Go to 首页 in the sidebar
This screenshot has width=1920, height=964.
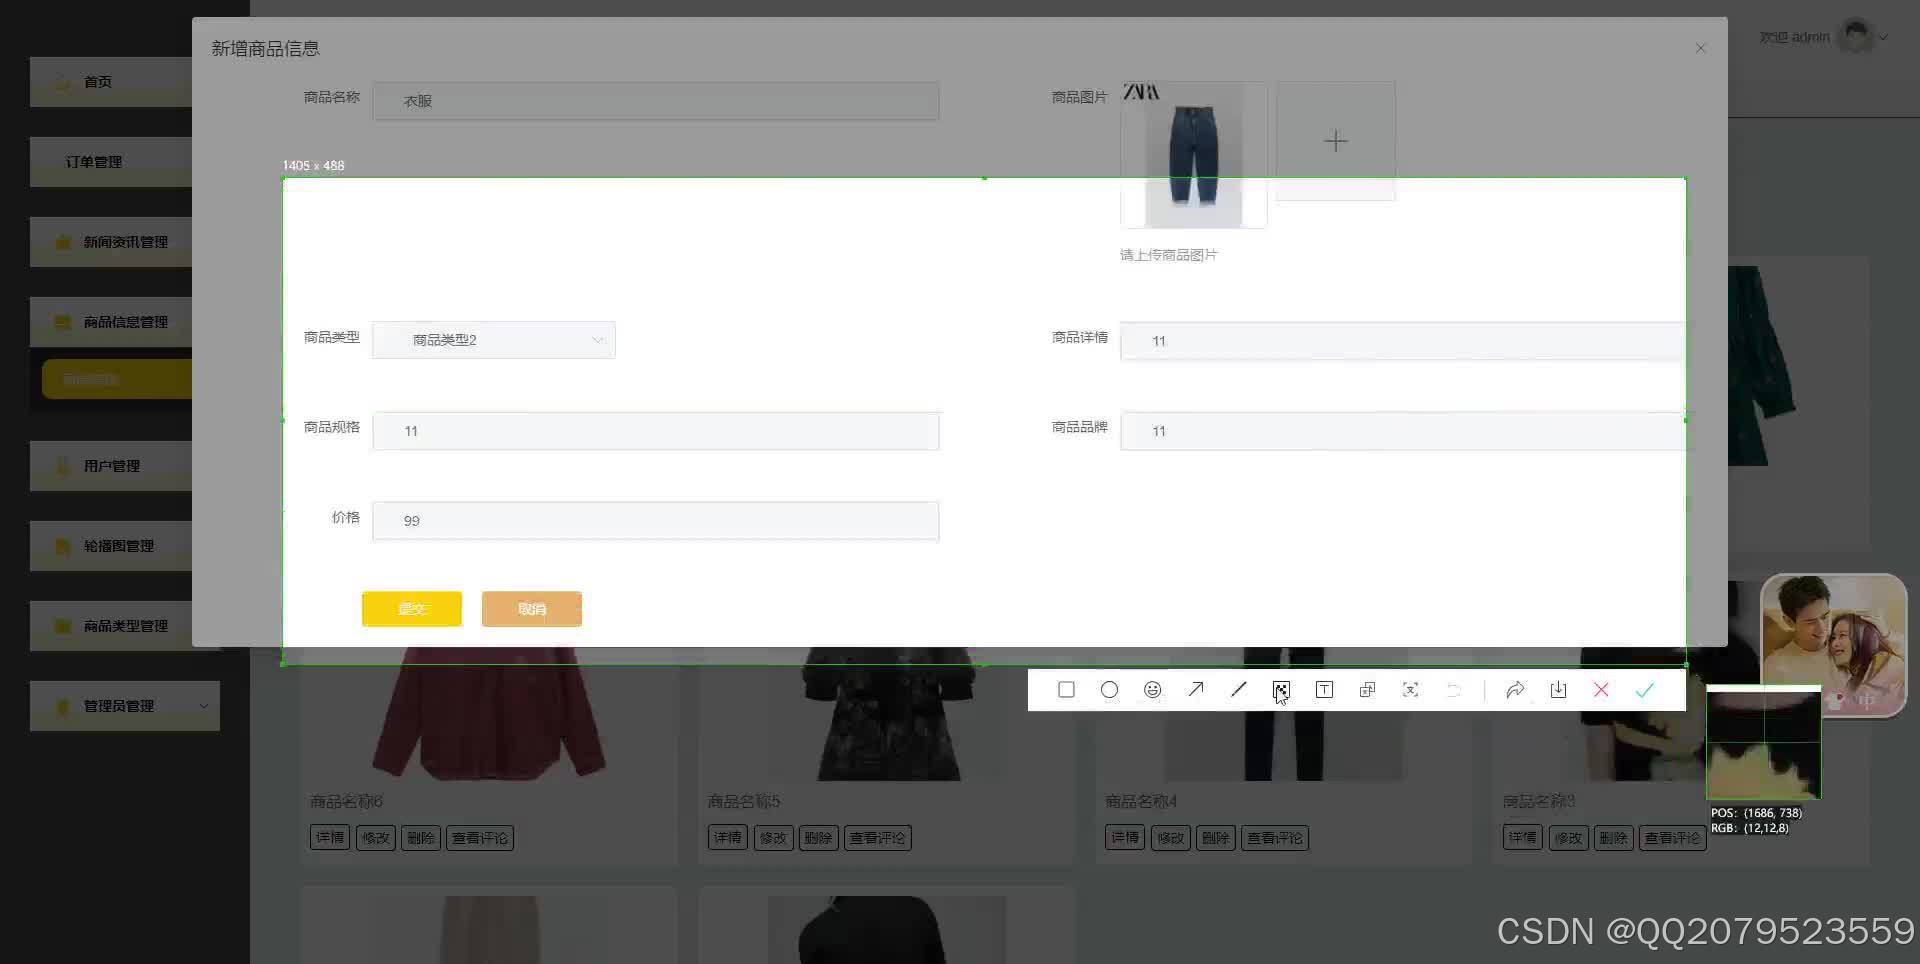point(111,82)
